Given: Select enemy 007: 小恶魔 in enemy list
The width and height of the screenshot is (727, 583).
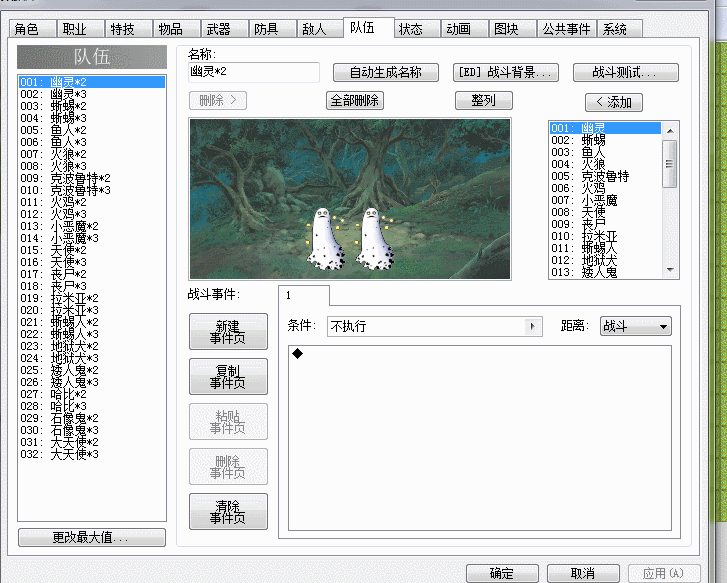Looking at the screenshot, I should pos(605,200).
